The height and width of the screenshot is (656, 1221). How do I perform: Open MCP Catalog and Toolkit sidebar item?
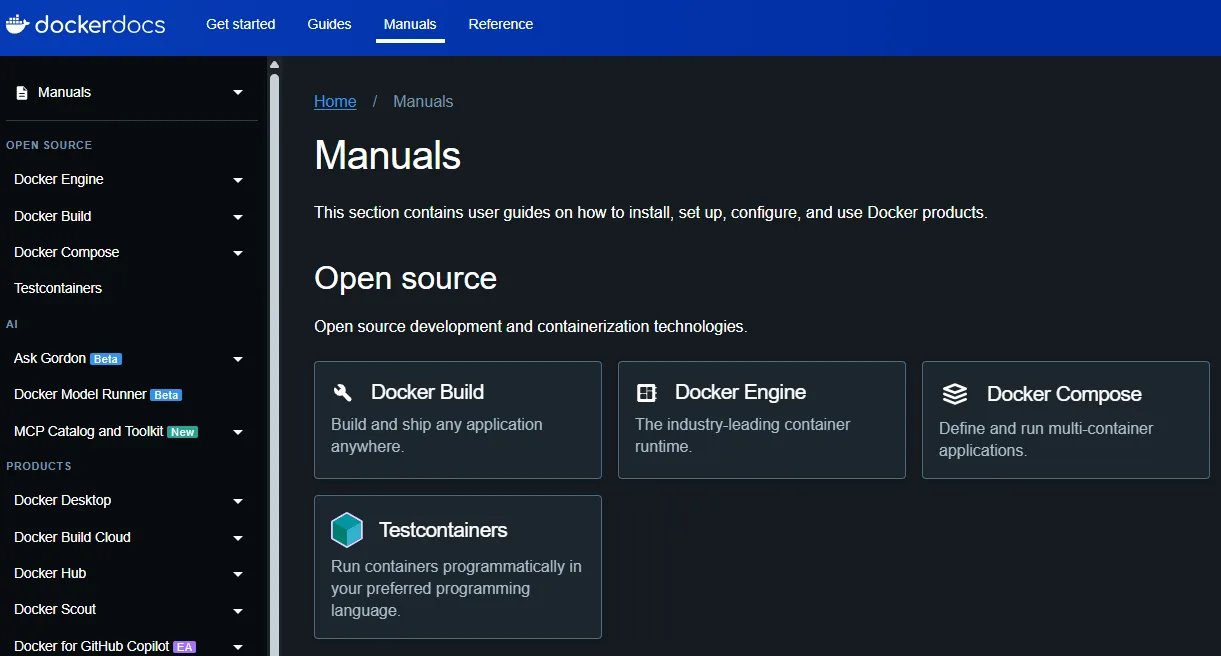(89, 431)
